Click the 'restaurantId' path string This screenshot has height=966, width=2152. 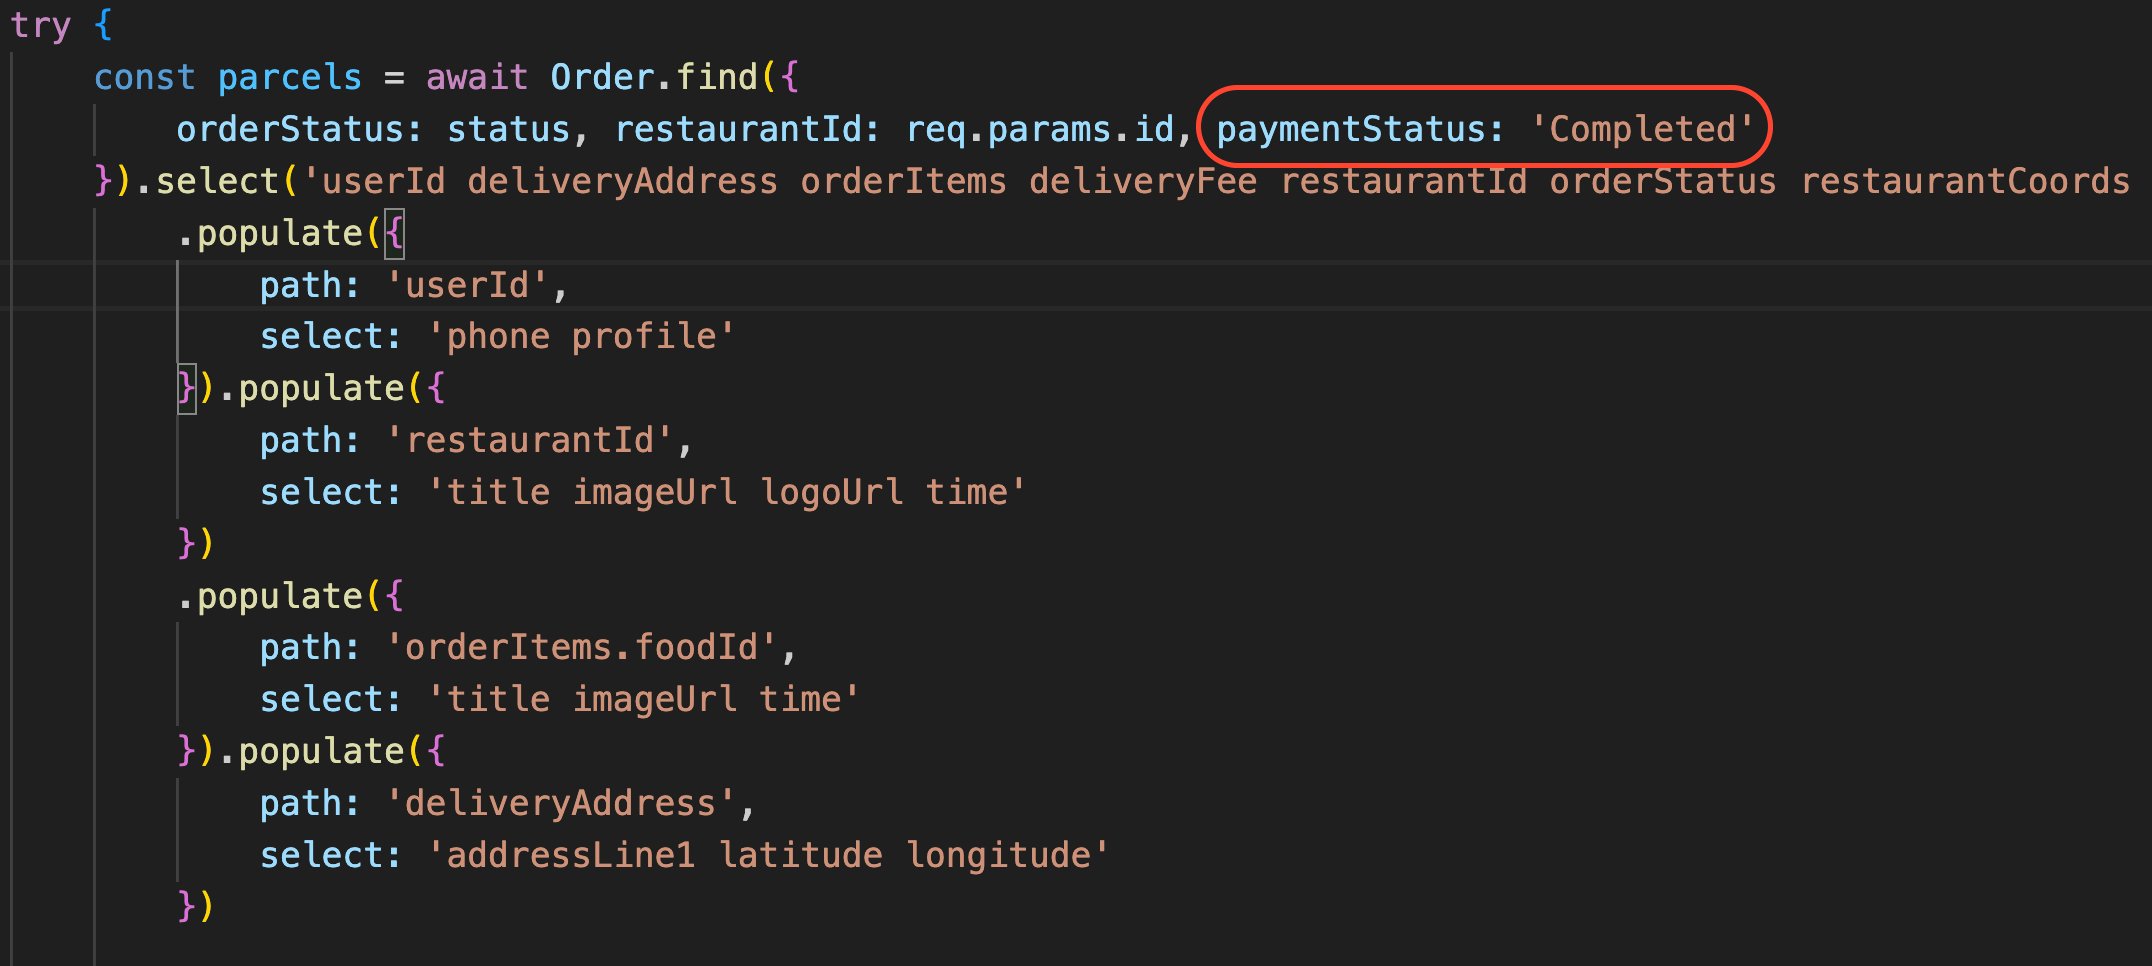click(x=530, y=440)
